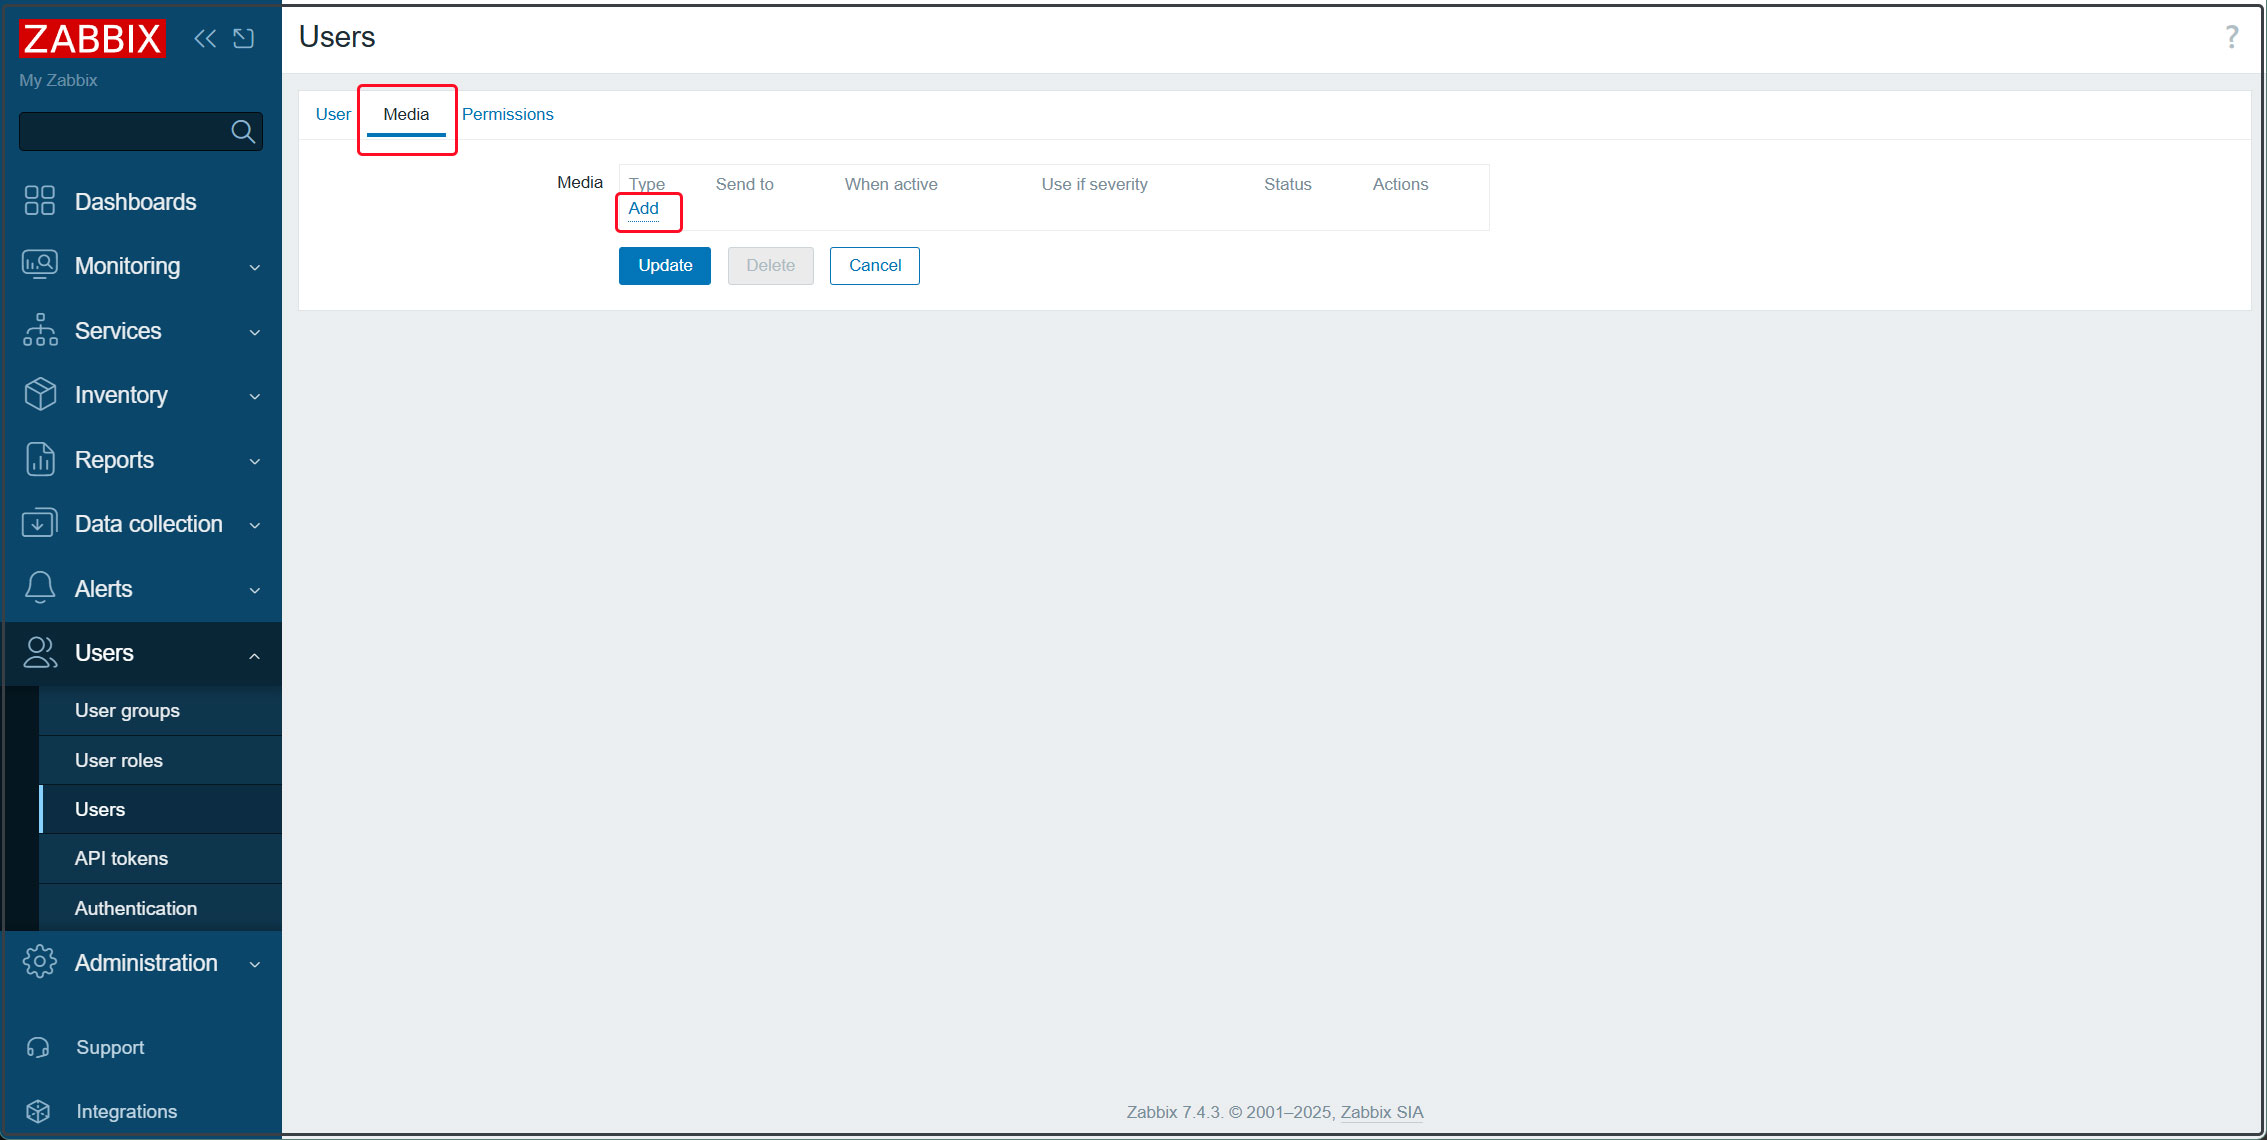
Task: Click the Add media link
Action: coord(643,209)
